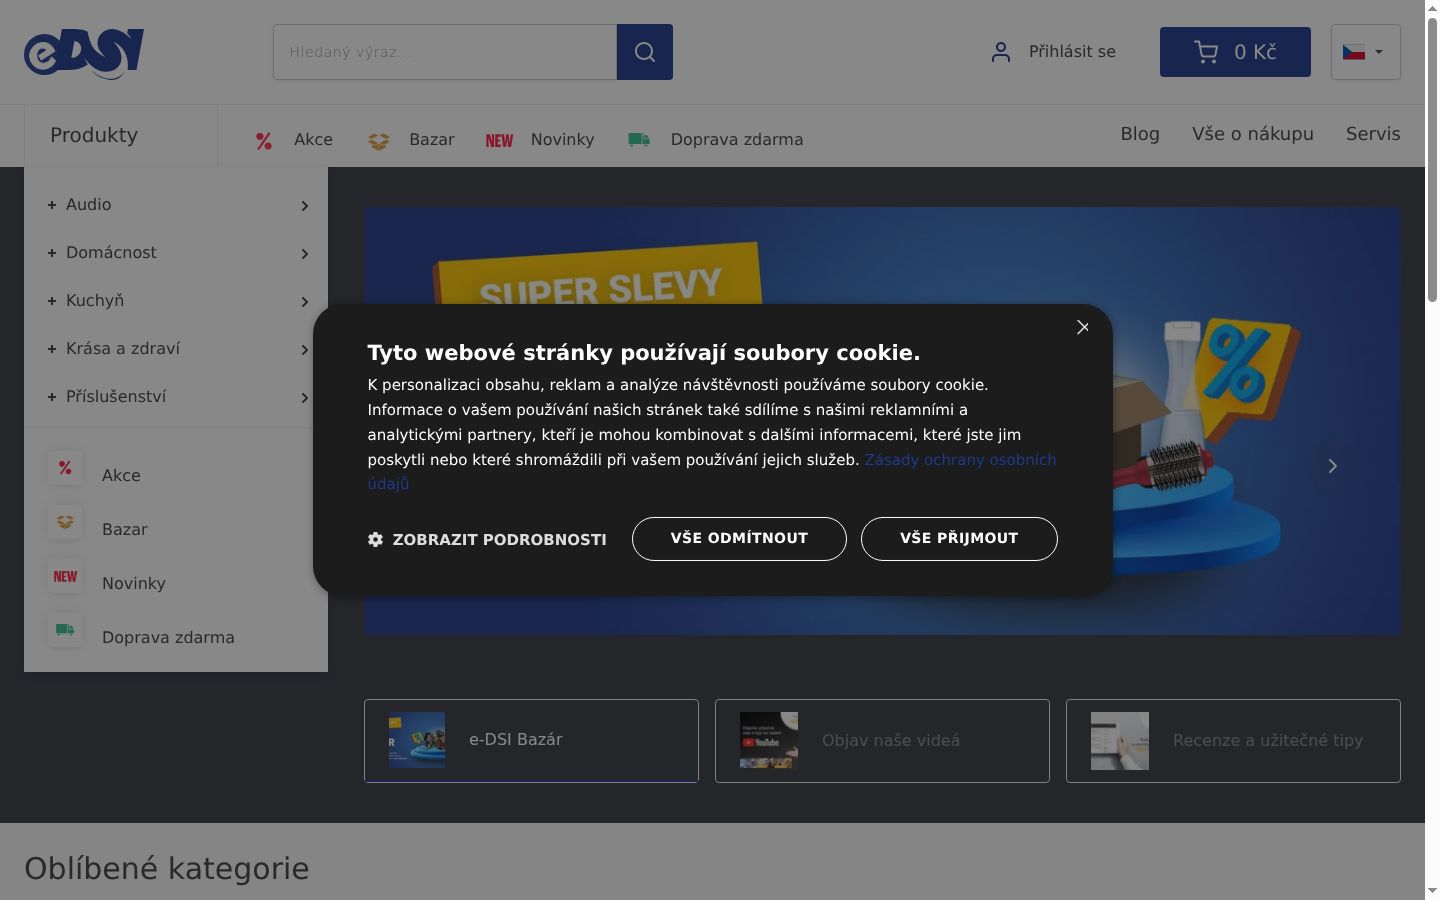Screen dimensions: 1440x900
Task: Expand the Audio category chevron
Action: click(x=305, y=206)
